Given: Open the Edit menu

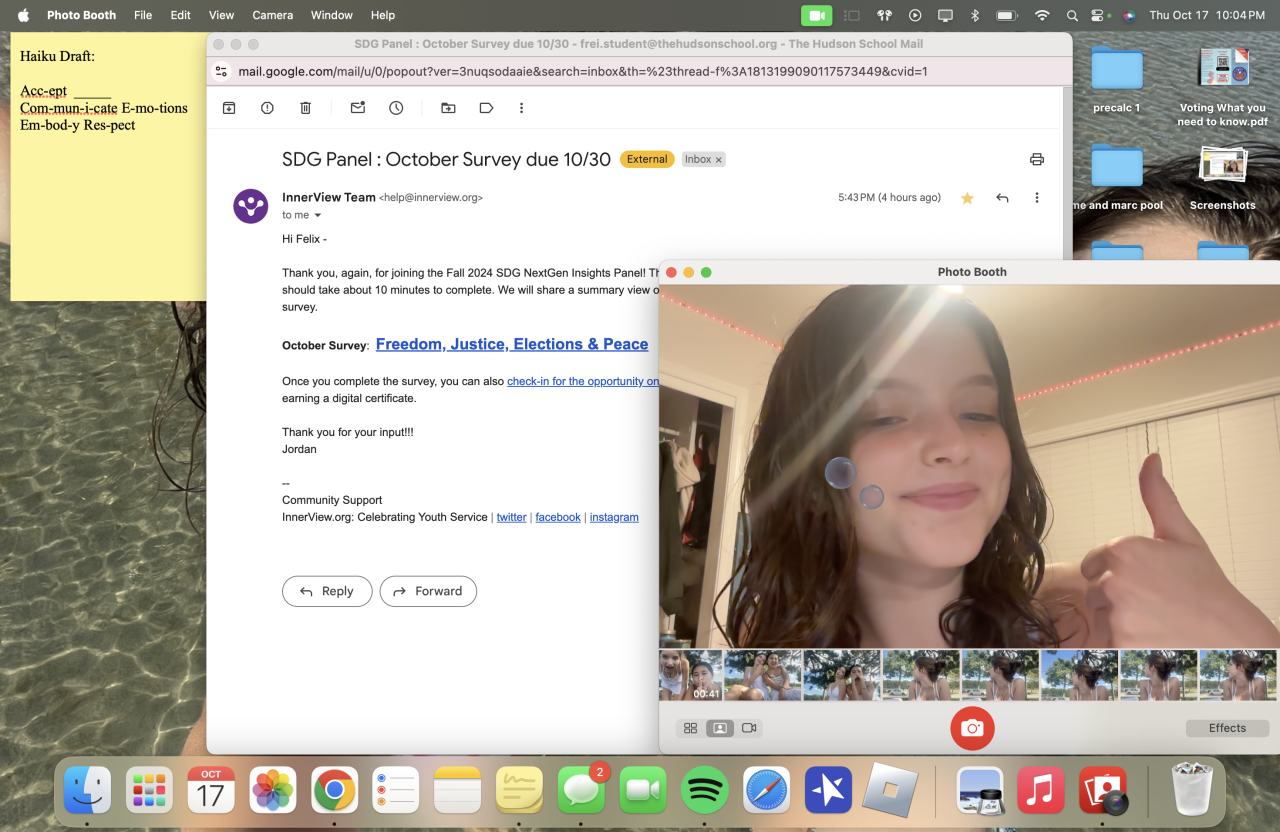Looking at the screenshot, I should (x=180, y=15).
